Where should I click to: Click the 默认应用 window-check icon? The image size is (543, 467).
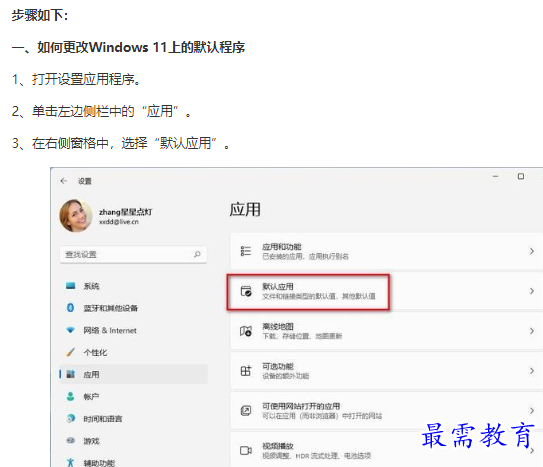(246, 291)
